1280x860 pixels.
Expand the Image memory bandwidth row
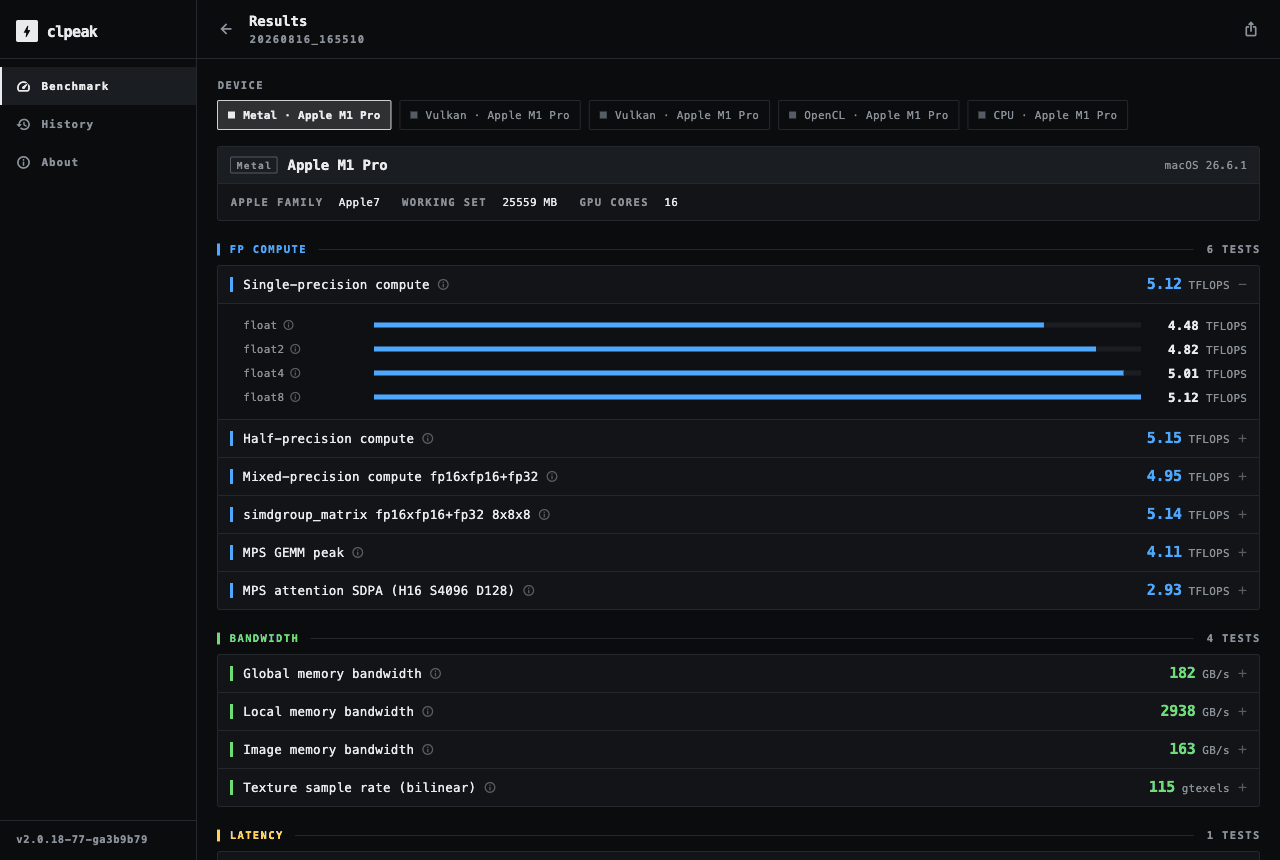click(1243, 750)
